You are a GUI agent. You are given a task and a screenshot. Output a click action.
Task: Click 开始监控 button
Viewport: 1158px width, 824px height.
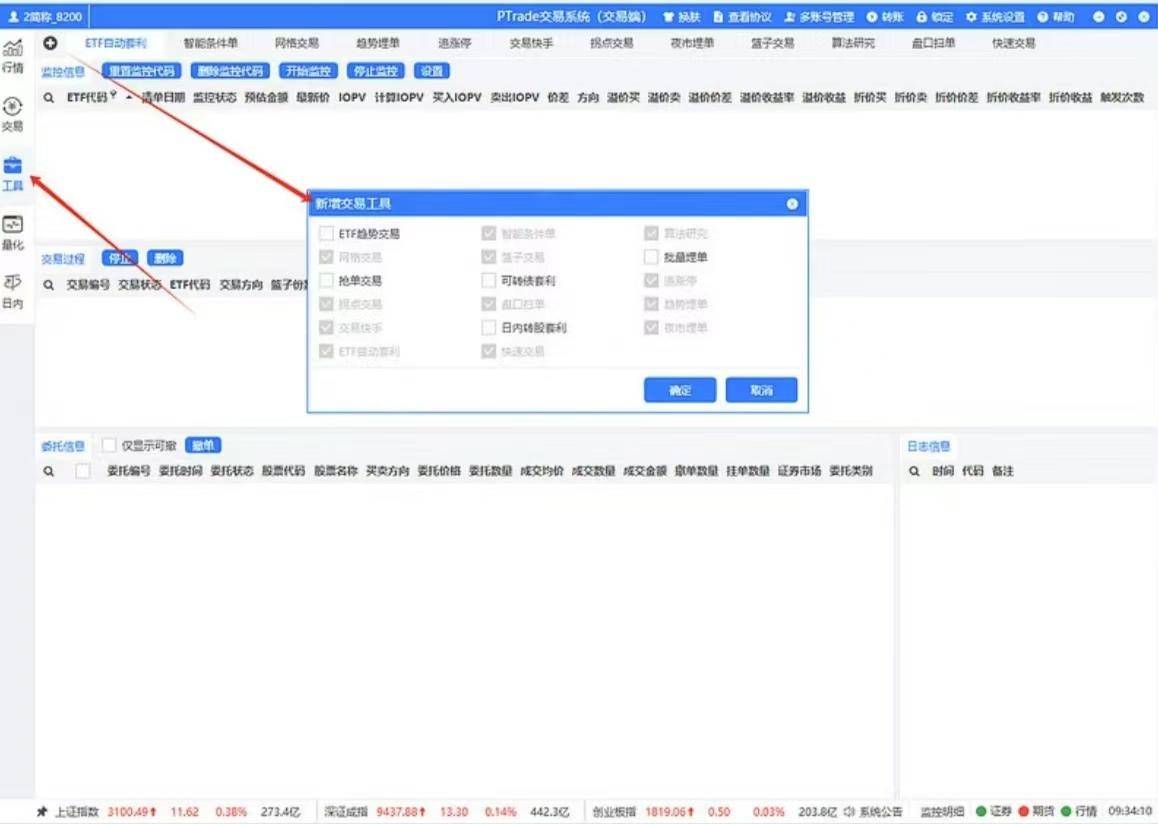pos(308,71)
